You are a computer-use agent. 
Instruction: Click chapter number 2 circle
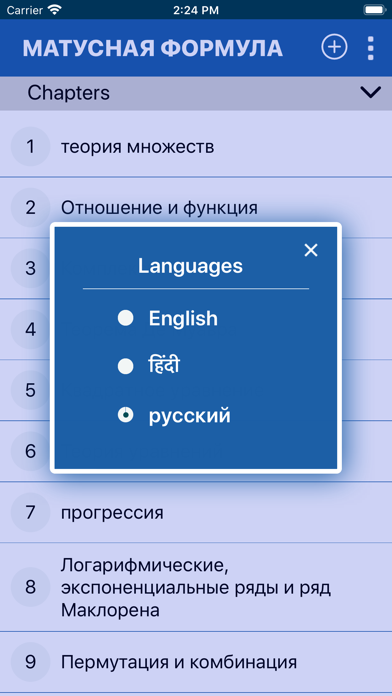click(x=30, y=207)
